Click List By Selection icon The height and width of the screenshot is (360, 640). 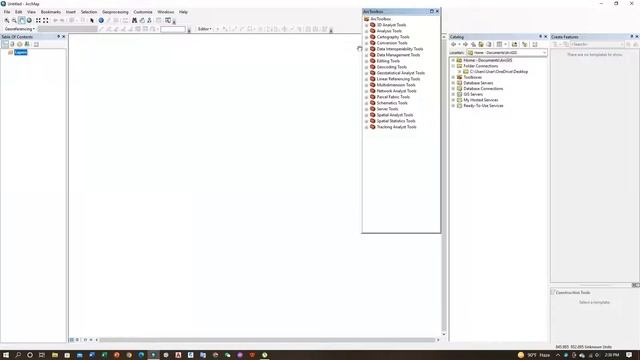click(x=27, y=44)
